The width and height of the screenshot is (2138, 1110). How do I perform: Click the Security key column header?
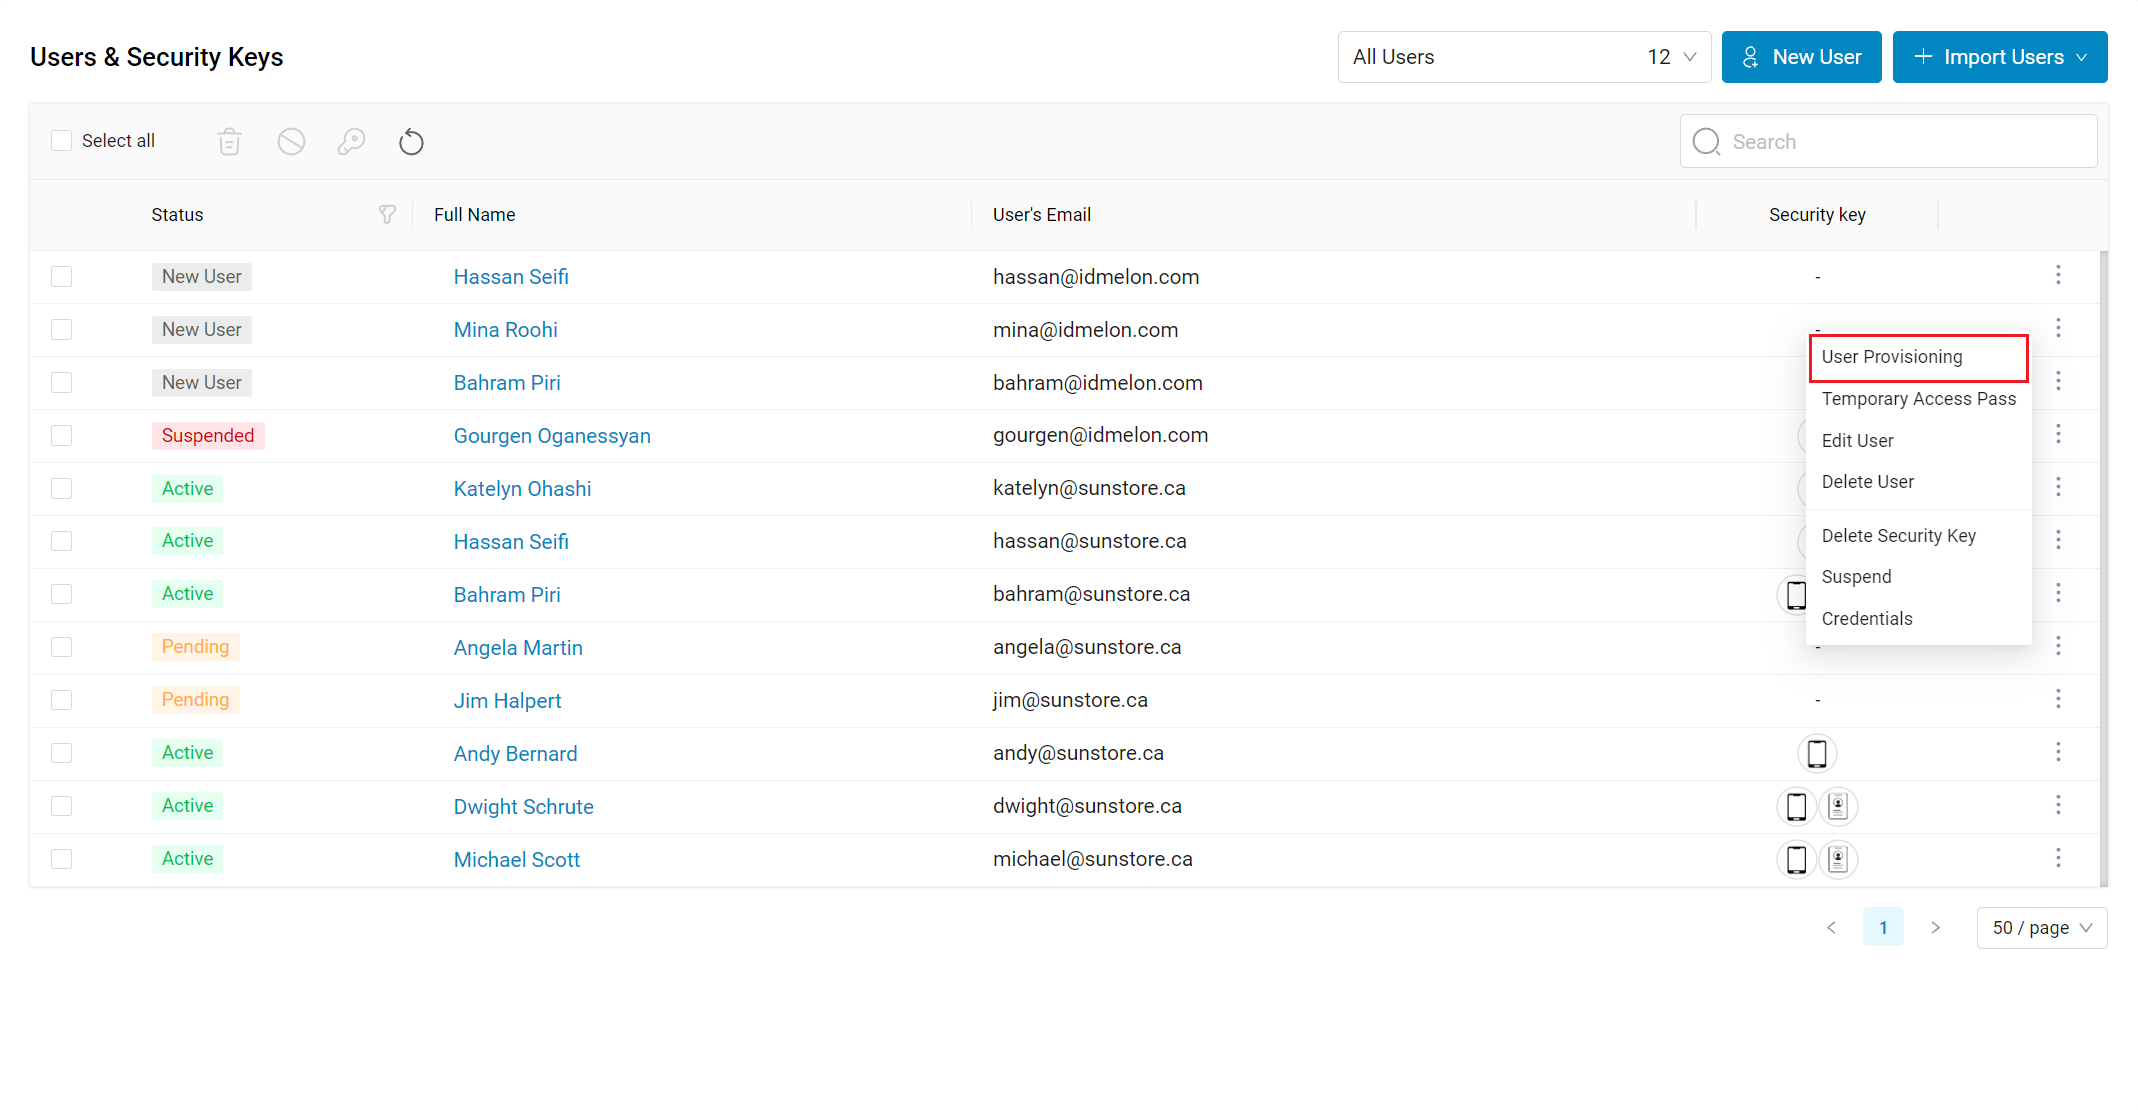(1817, 215)
